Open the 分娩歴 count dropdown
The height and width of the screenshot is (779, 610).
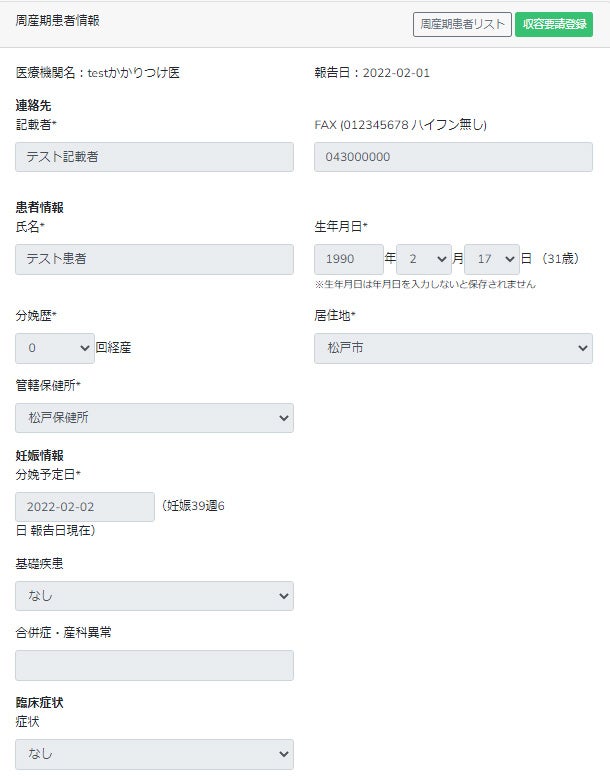point(55,348)
